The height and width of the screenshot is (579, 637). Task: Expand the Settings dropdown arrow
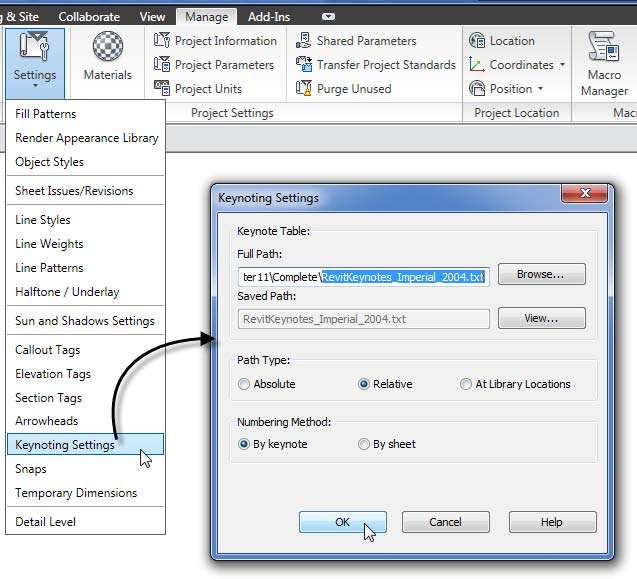tap(35, 86)
